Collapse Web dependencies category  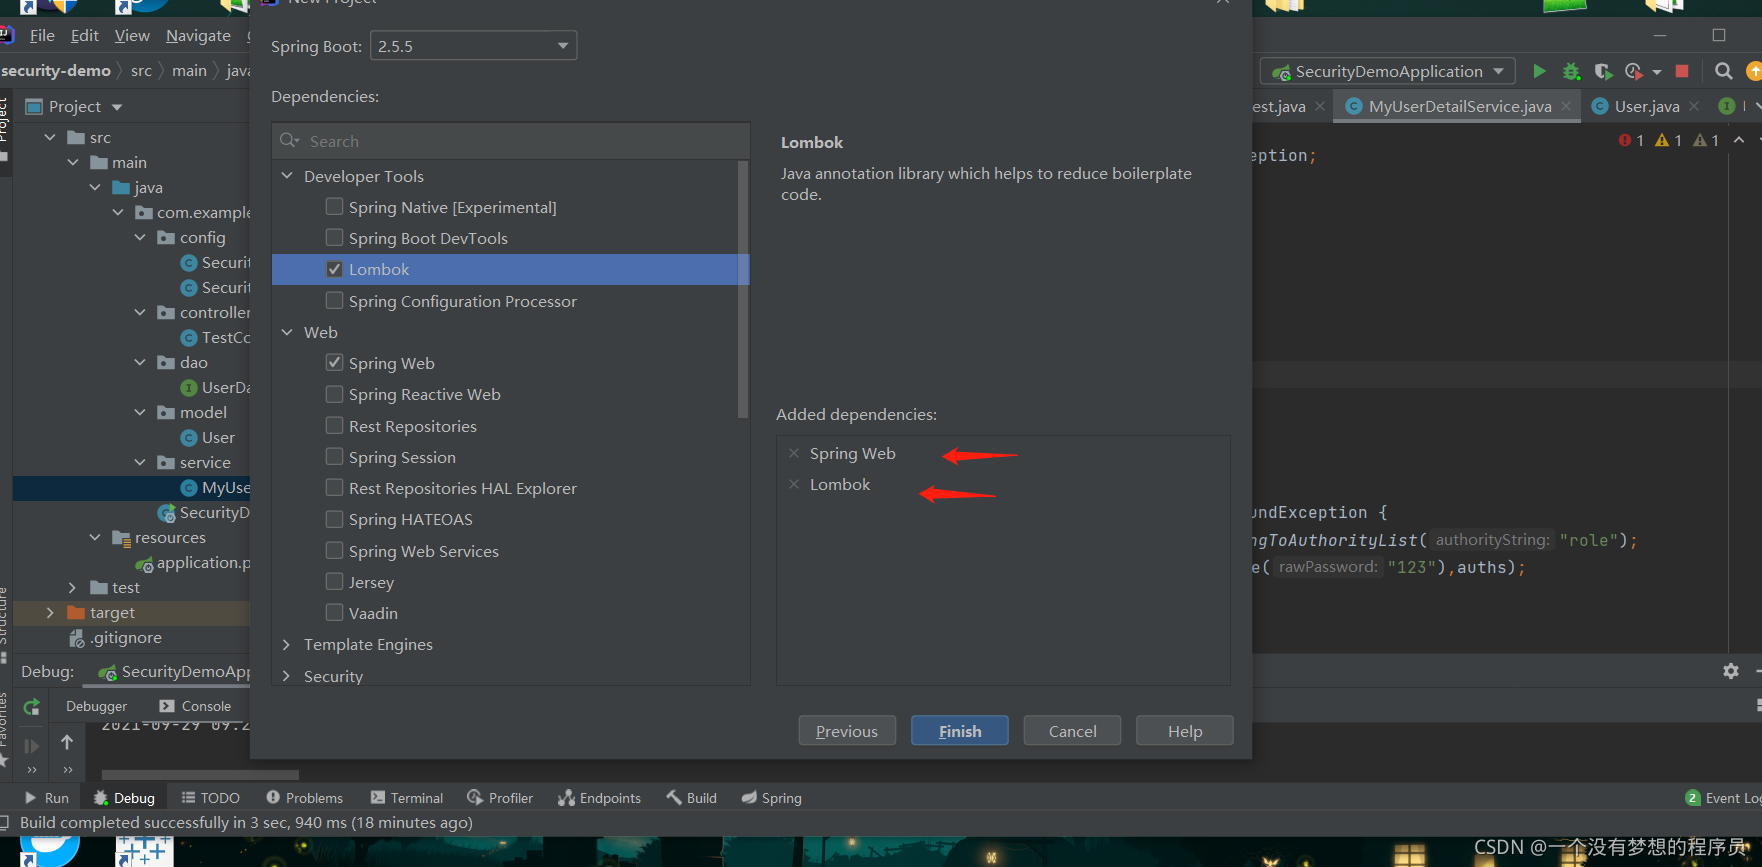point(287,332)
